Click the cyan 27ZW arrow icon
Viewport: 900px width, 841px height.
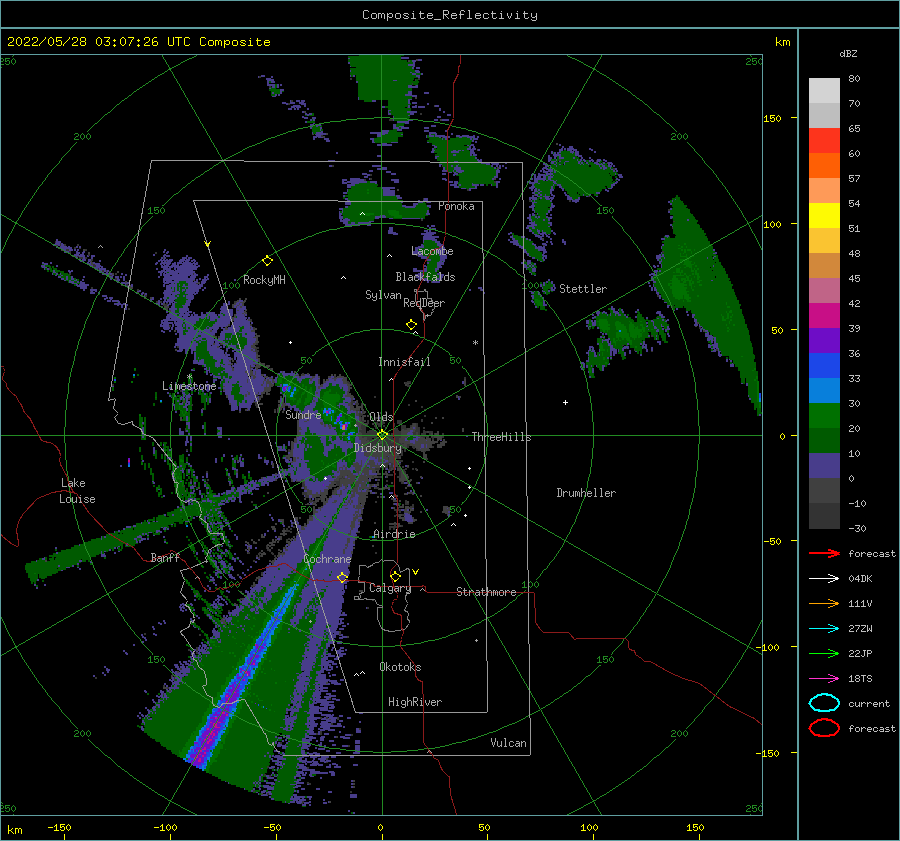824,629
